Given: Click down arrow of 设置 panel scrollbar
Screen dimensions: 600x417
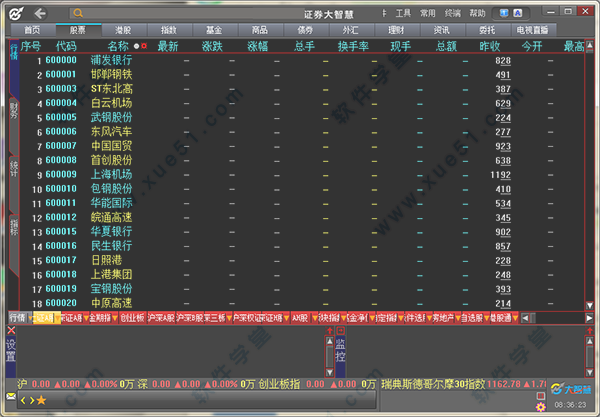Looking at the screenshot, I should (x=329, y=372).
